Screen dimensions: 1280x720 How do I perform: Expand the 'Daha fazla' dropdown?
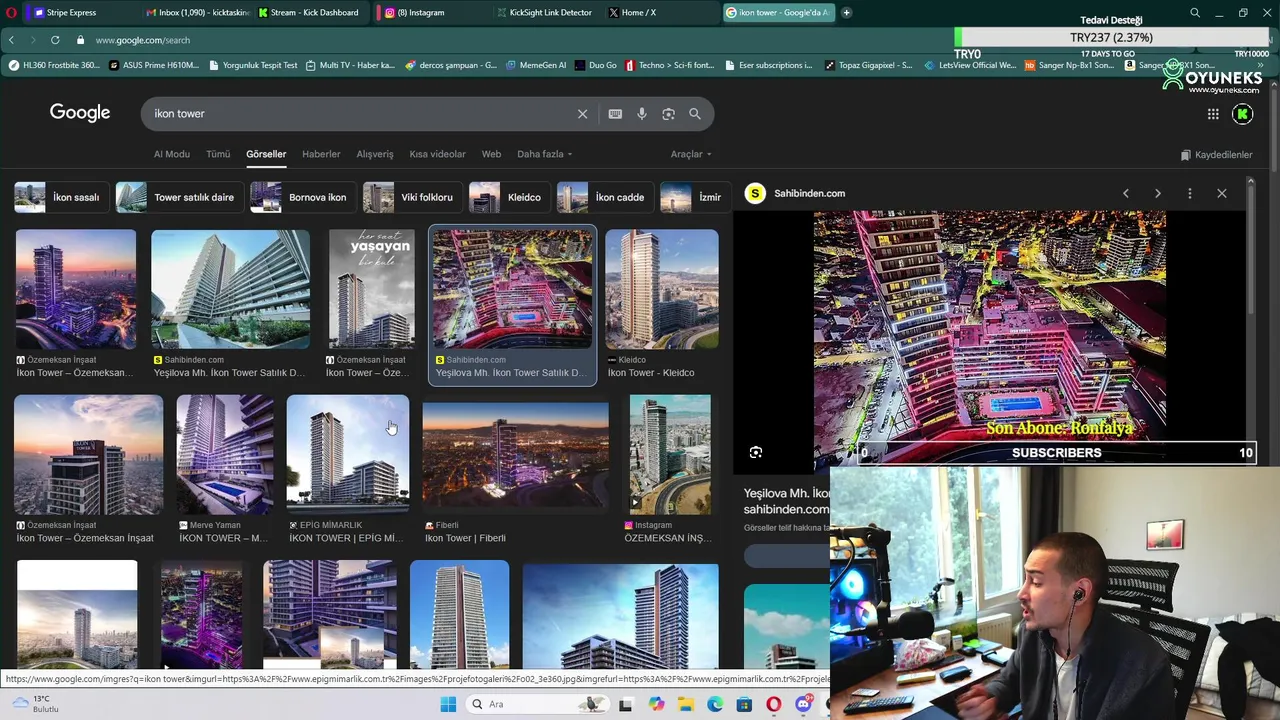tap(545, 154)
